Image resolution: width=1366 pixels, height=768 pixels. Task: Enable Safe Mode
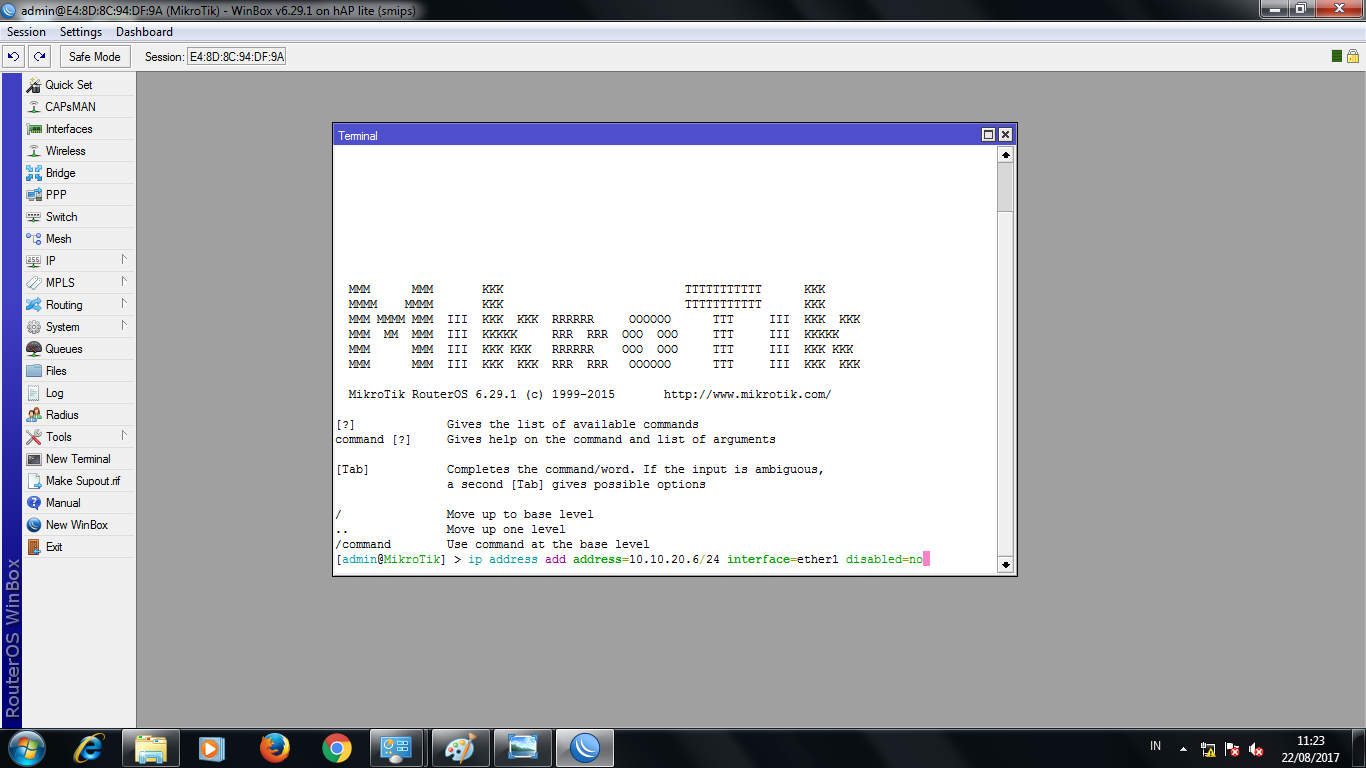(x=94, y=56)
